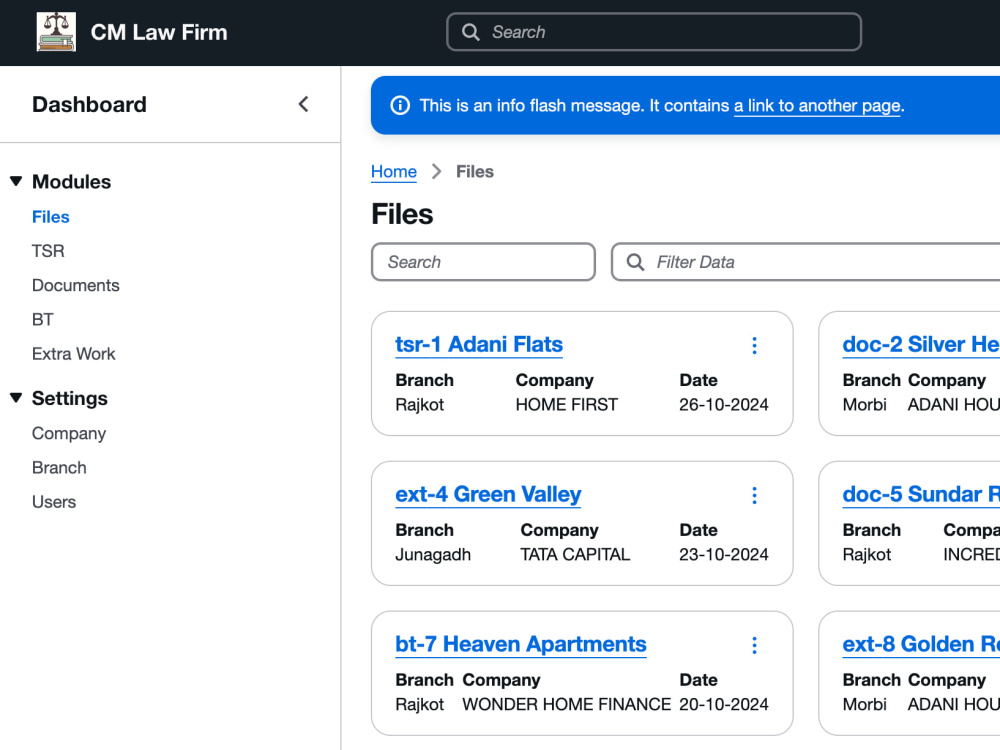Open the three-dot menu on bt-7 Heaven Apartments

(754, 645)
